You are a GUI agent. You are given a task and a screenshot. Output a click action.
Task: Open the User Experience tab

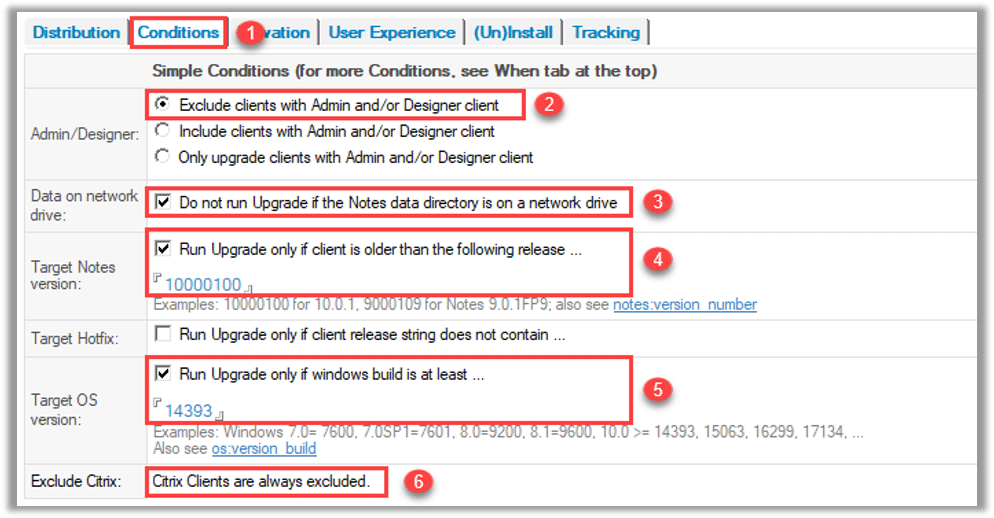tap(391, 32)
